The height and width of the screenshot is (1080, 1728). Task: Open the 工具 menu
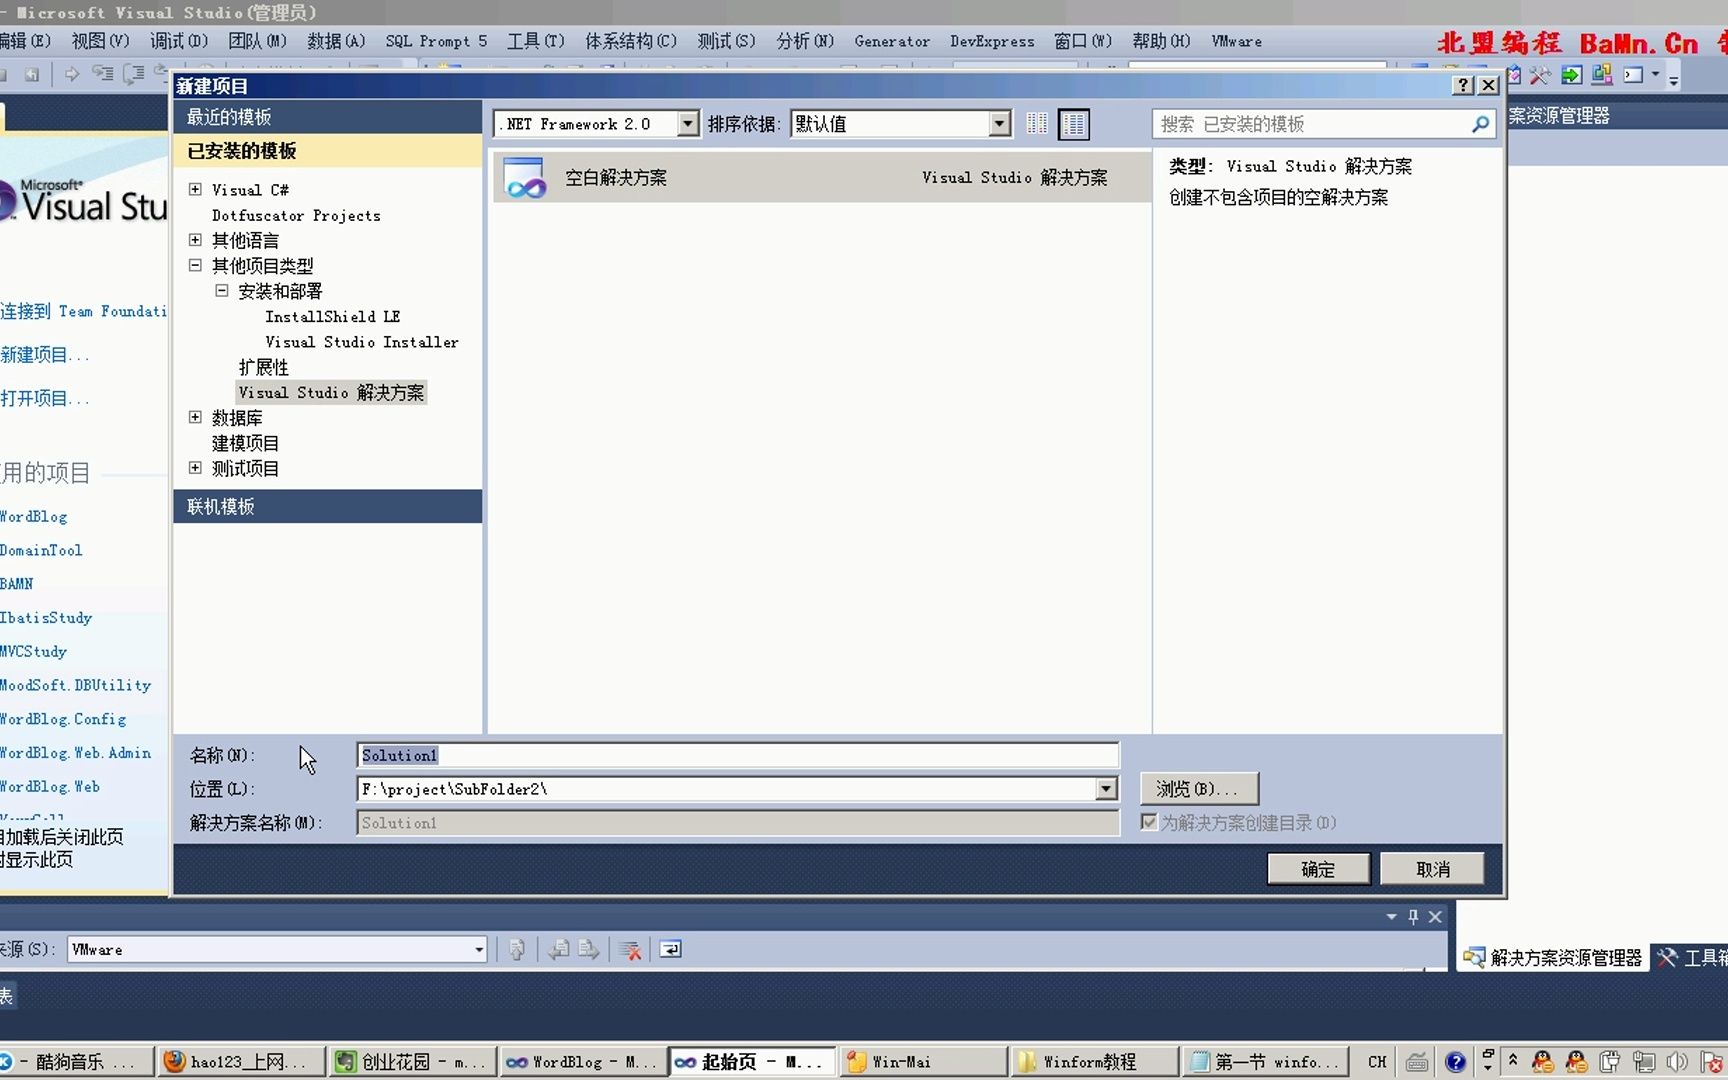tap(536, 41)
